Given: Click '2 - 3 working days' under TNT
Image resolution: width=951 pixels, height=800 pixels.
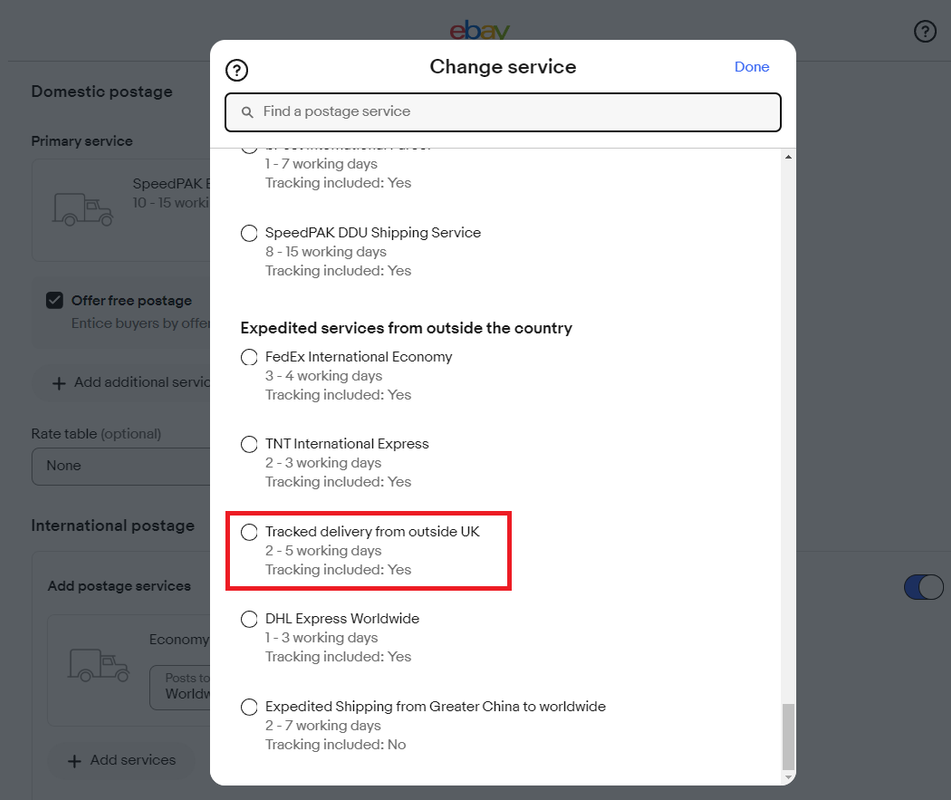Looking at the screenshot, I should coord(323,463).
